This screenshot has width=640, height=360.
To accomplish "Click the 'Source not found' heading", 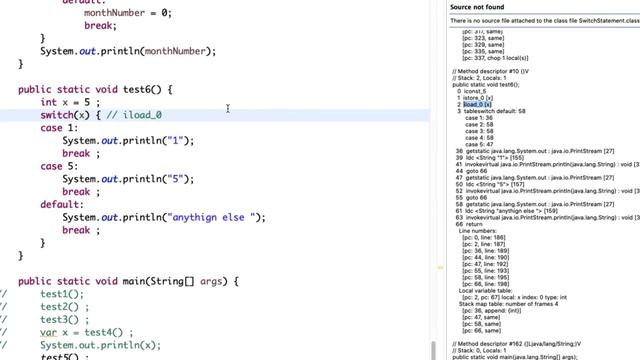I will click(x=477, y=7).
